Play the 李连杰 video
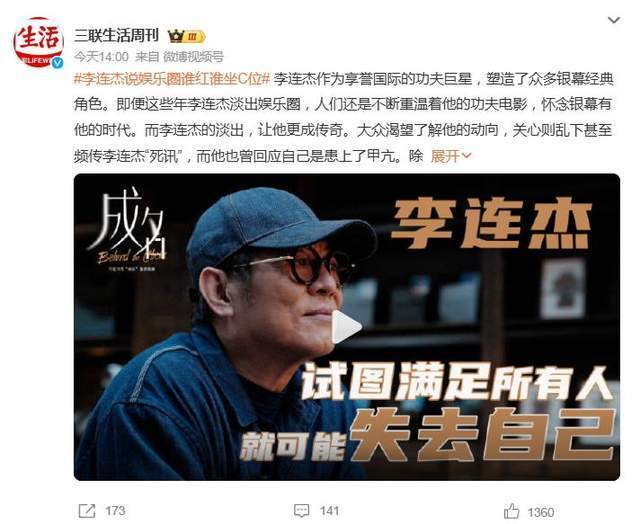The image size is (640, 524). point(347,327)
